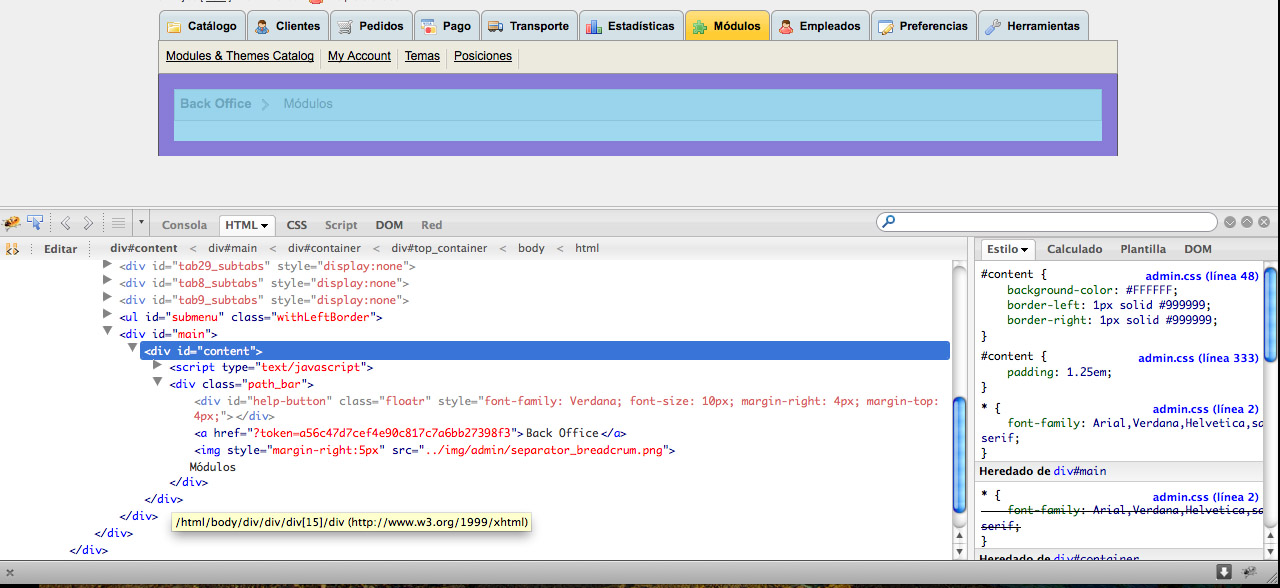Click the command line lines icon
This screenshot has width=1280, height=588.
(x=118, y=223)
